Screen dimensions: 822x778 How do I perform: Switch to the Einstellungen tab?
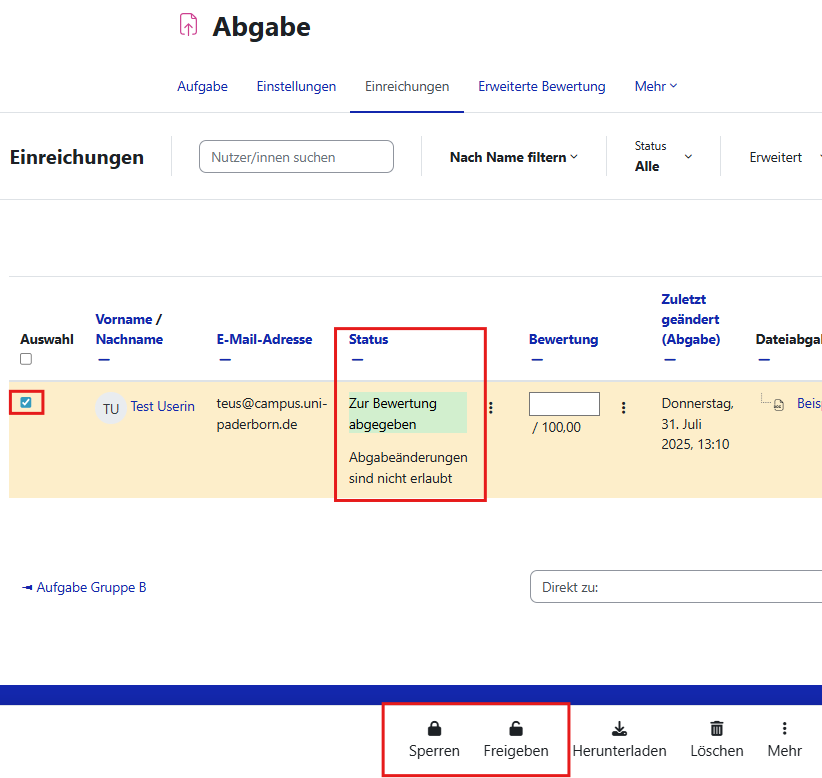296,87
